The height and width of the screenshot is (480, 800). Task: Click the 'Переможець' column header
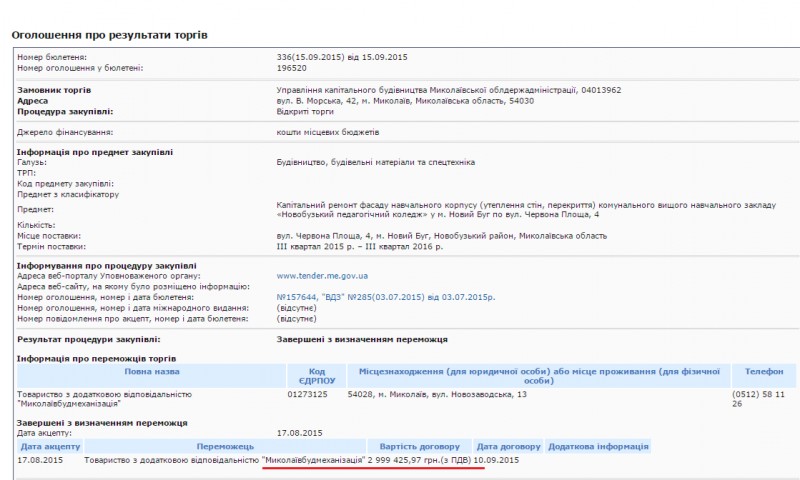click(x=224, y=446)
